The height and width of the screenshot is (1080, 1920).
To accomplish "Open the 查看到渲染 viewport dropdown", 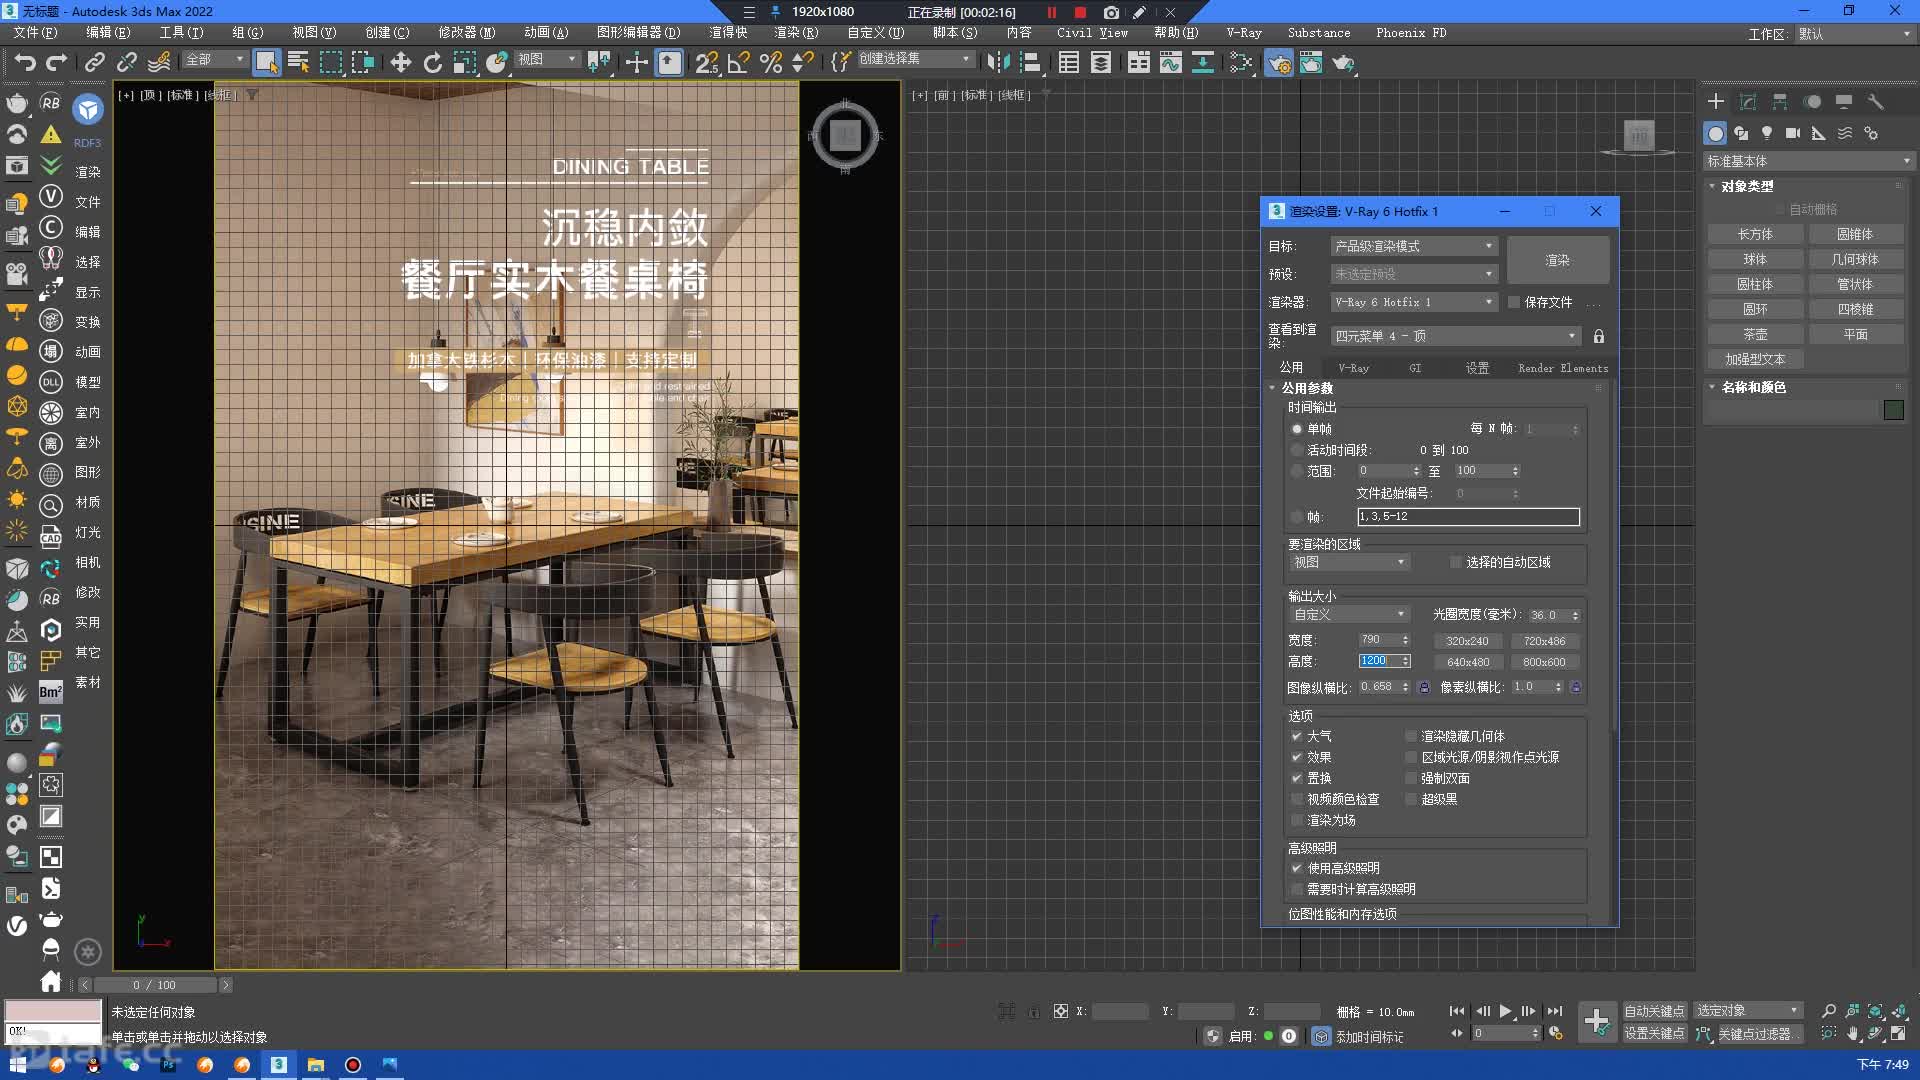I will tap(1456, 336).
